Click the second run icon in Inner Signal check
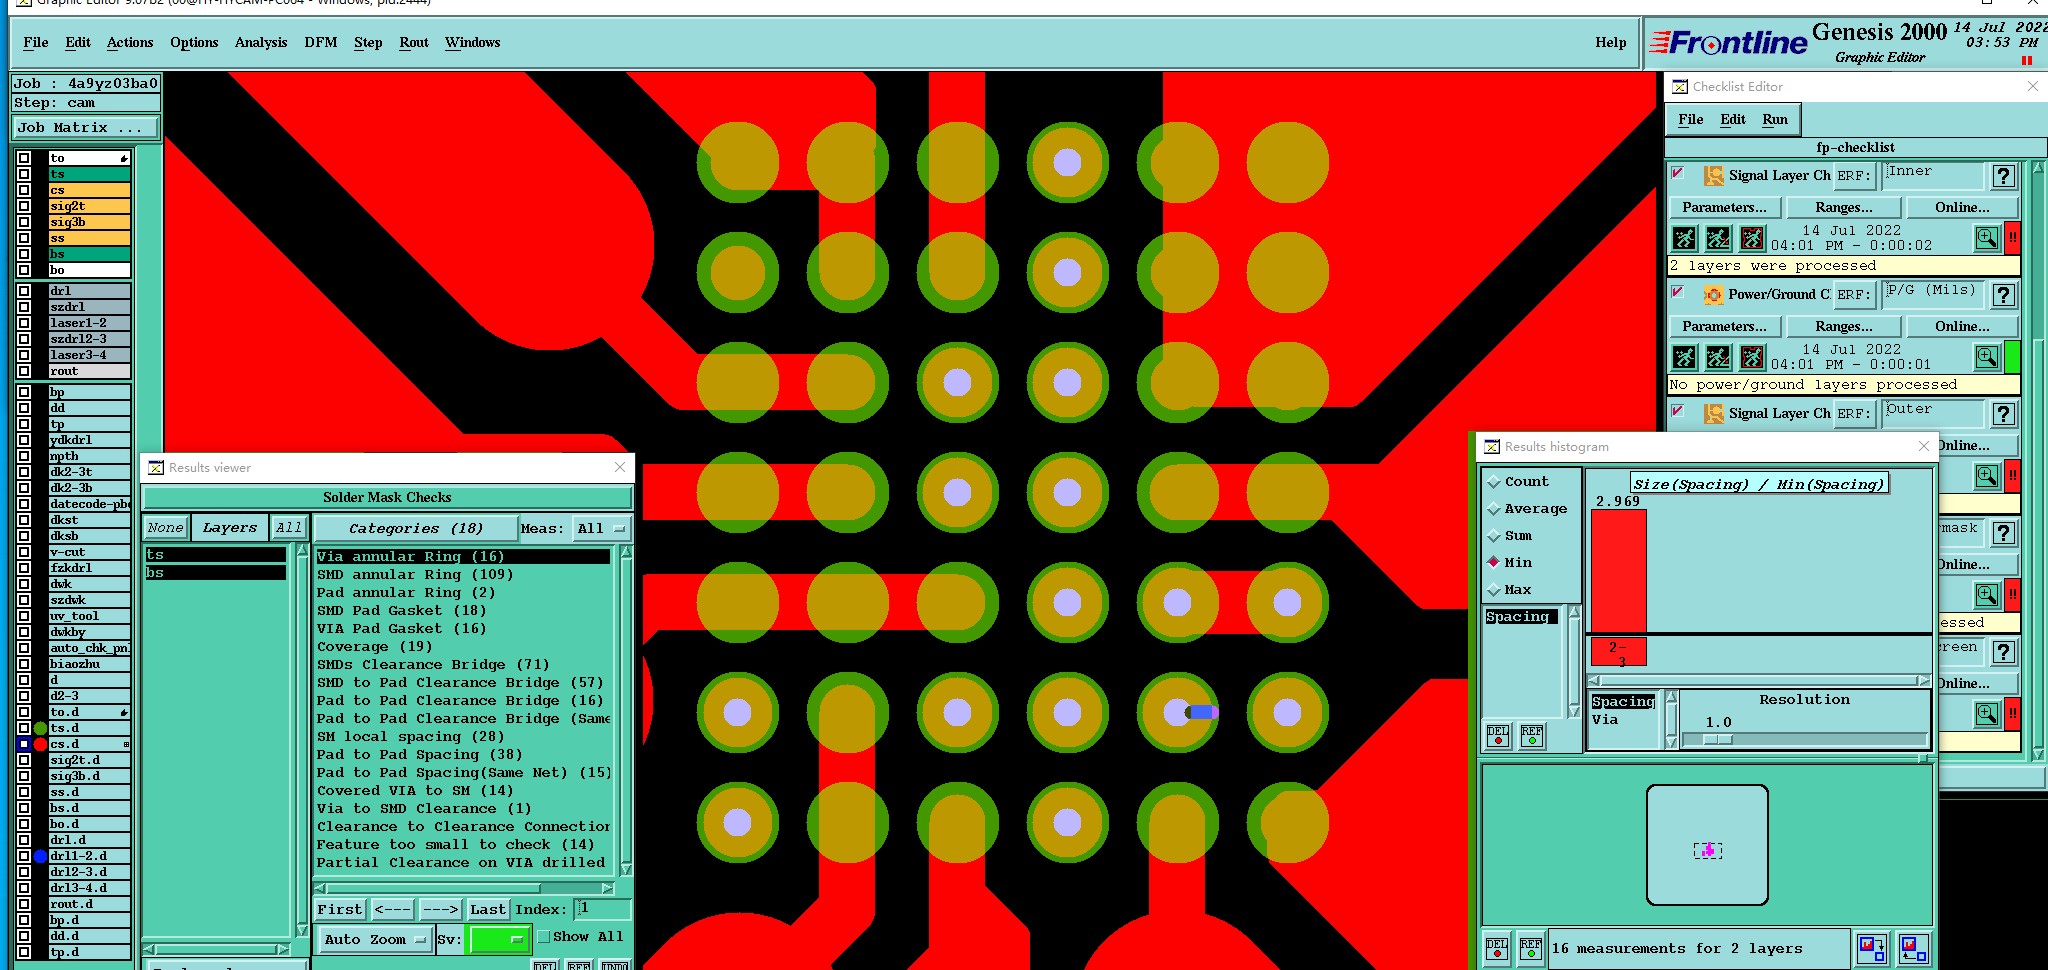 coord(1718,238)
